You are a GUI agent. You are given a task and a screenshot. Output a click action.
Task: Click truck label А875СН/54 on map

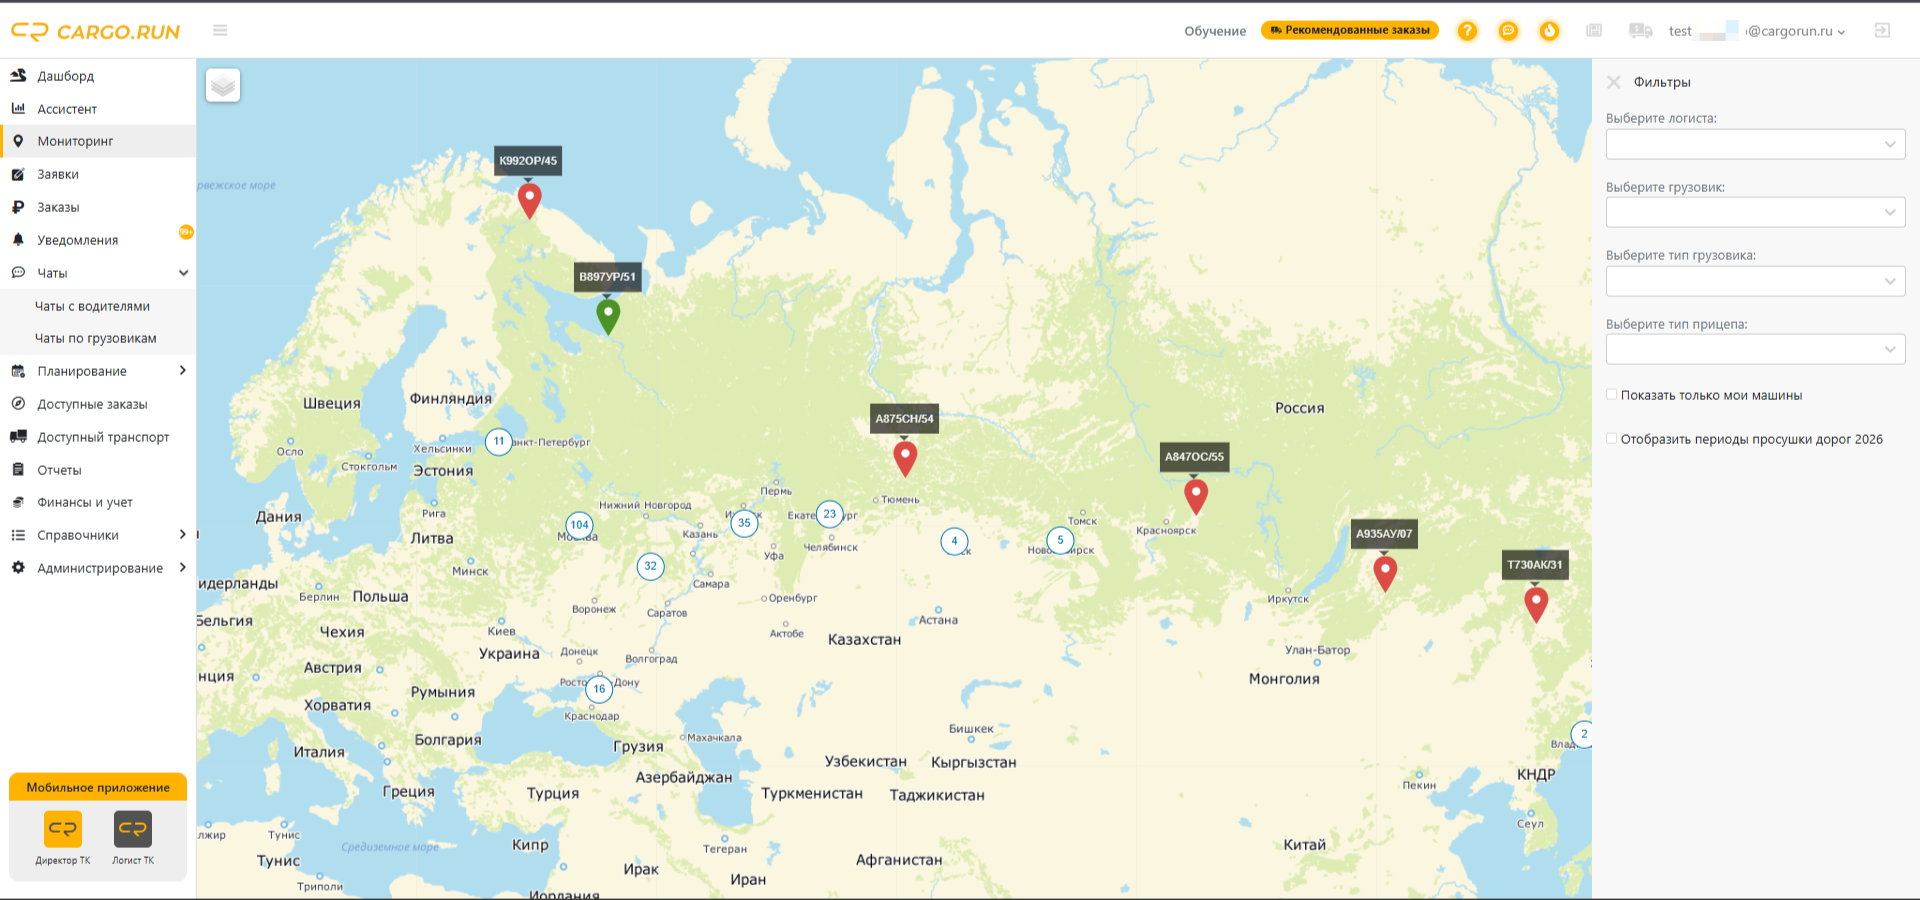(904, 419)
